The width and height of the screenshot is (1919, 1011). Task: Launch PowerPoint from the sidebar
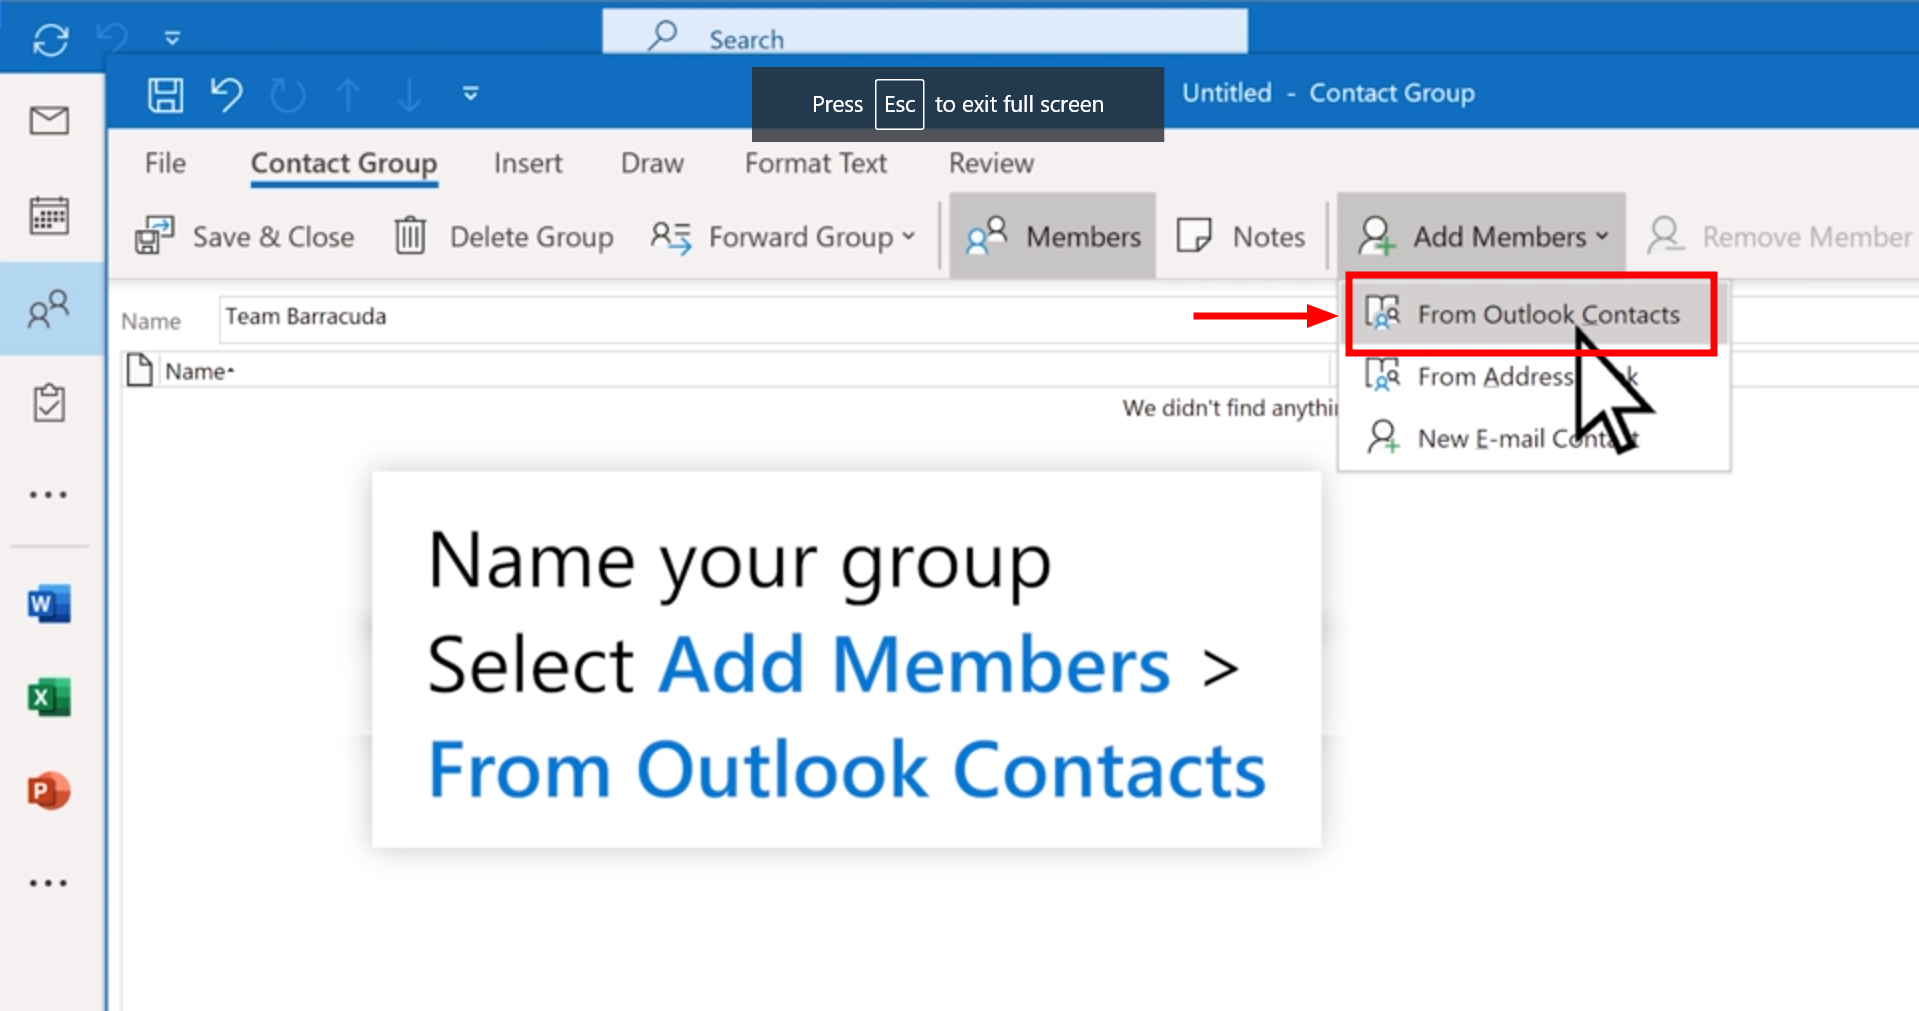point(50,790)
